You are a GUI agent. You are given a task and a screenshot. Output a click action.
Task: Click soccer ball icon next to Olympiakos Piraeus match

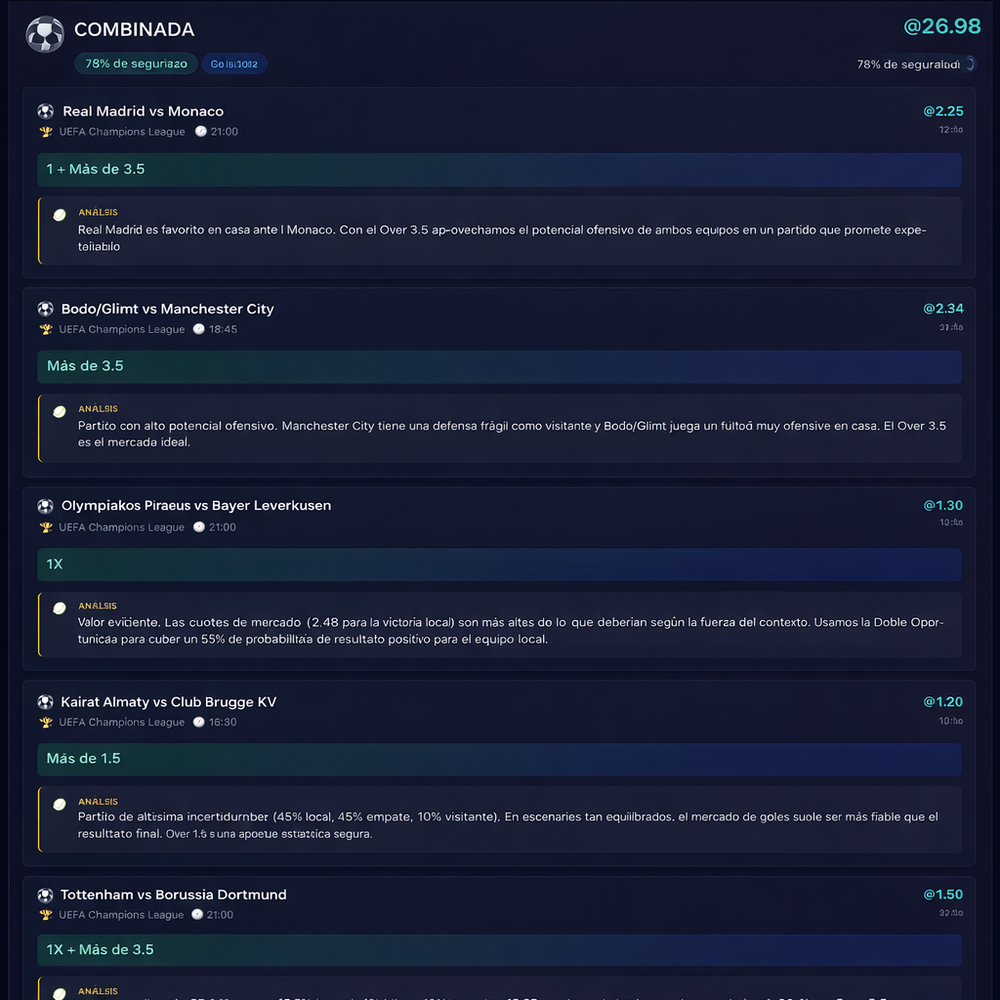pos(45,506)
